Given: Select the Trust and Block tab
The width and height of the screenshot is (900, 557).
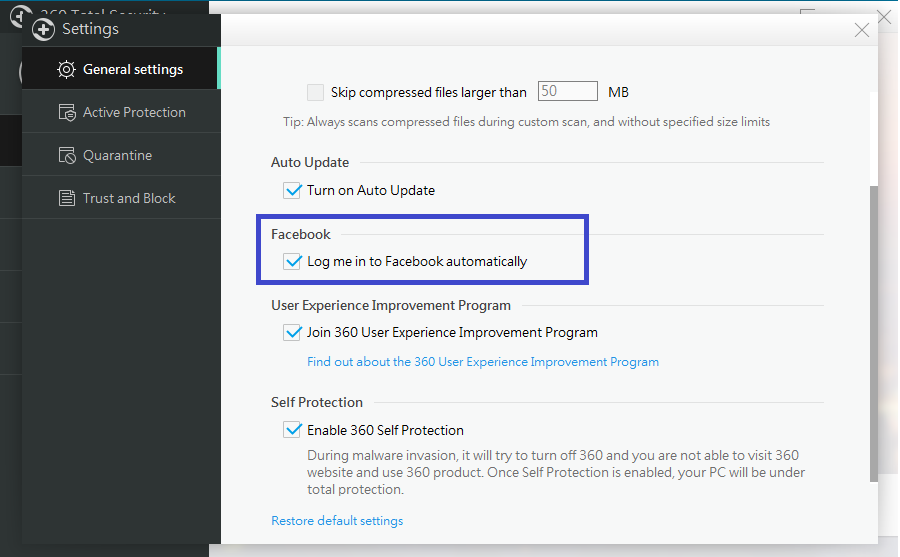Looking at the screenshot, I should pyautogui.click(x=129, y=199).
